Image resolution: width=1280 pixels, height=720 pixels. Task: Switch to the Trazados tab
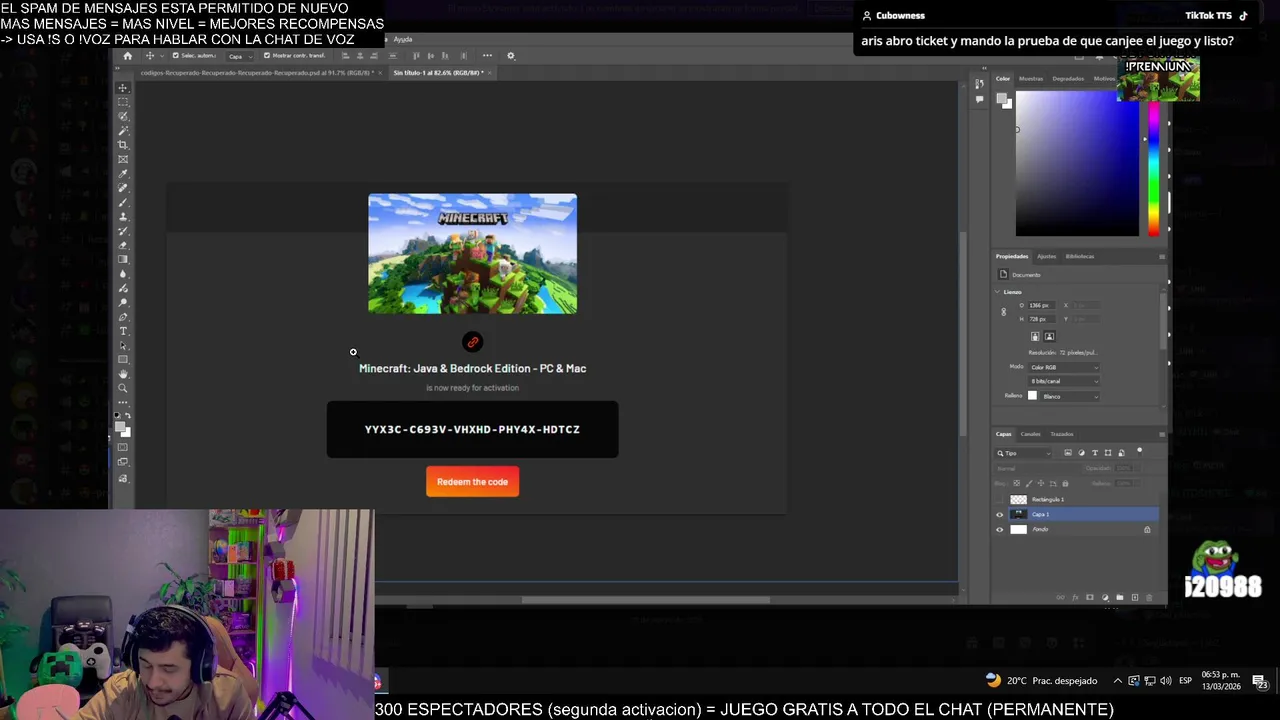1062,434
